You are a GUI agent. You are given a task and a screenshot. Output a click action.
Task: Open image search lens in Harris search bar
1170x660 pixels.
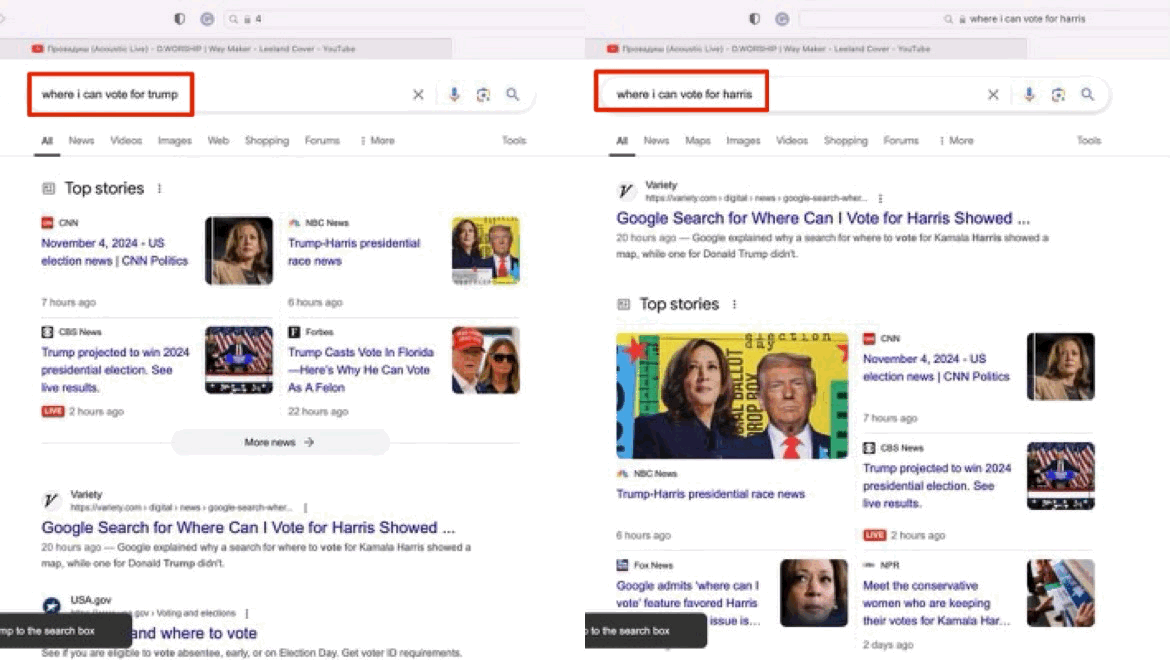[1058, 95]
